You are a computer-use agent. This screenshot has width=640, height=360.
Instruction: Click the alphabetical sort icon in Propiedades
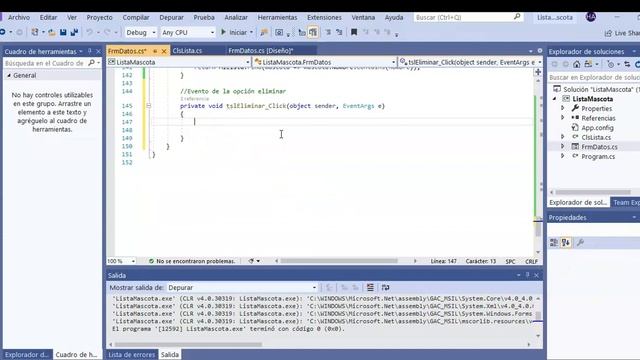click(x=566, y=243)
